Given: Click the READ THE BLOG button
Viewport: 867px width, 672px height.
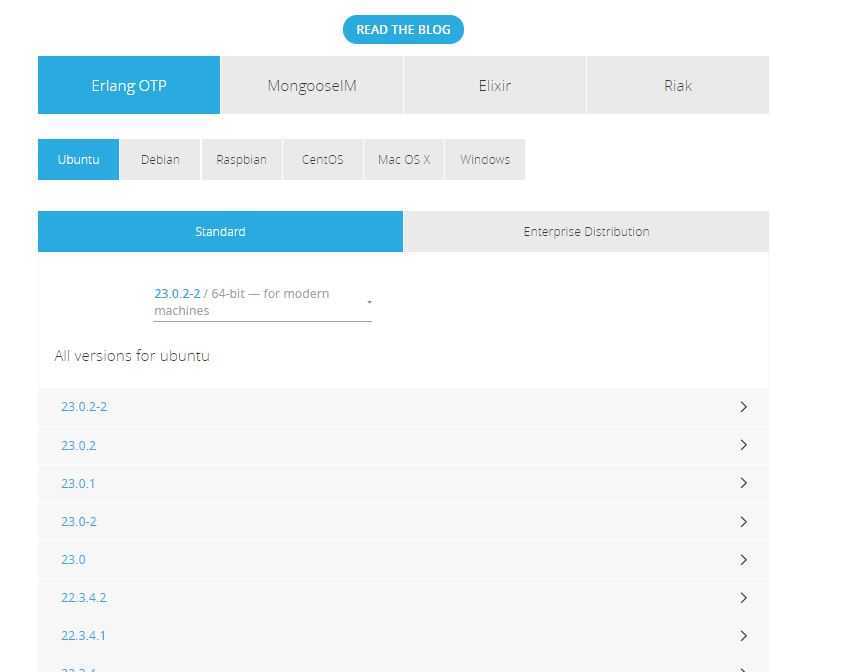Looking at the screenshot, I should point(403,29).
